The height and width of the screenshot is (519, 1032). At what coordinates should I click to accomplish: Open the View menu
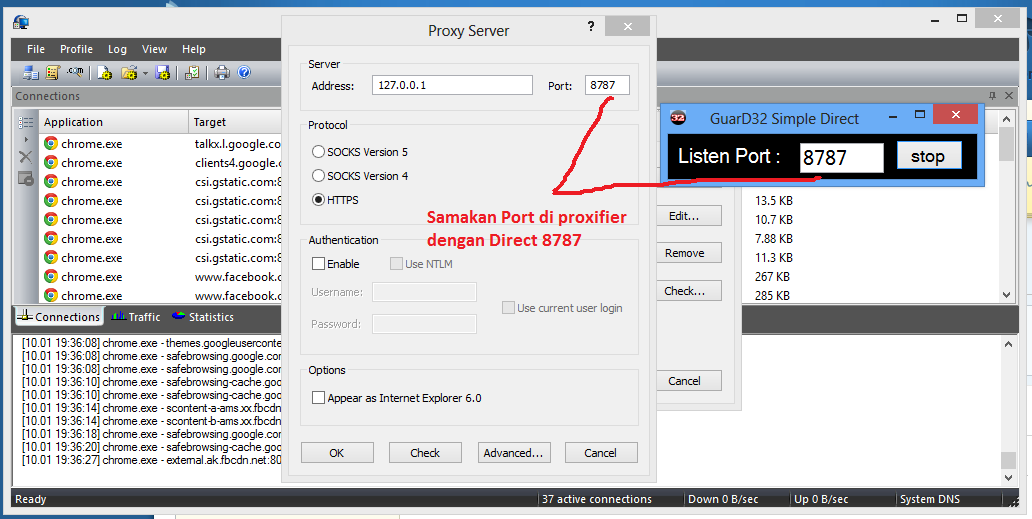pyautogui.click(x=154, y=49)
